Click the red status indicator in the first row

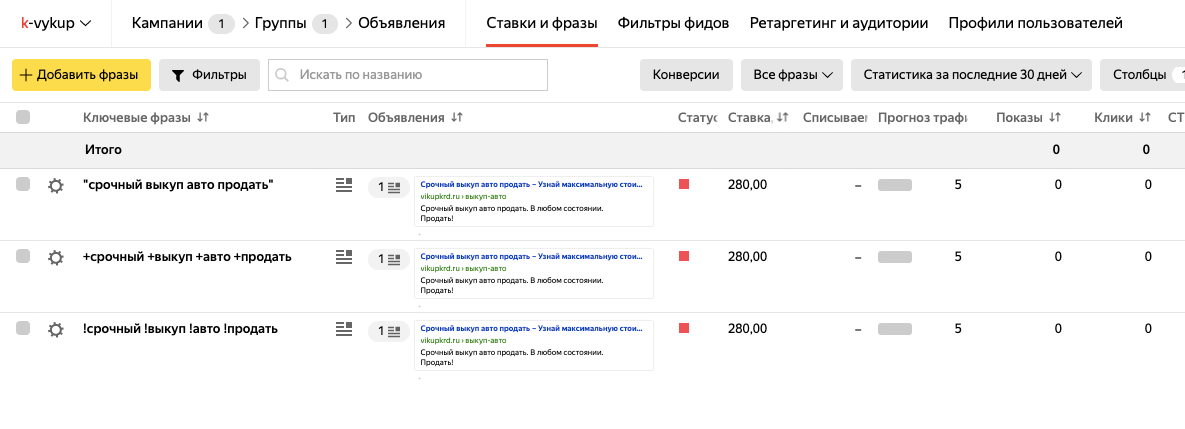pos(684,184)
